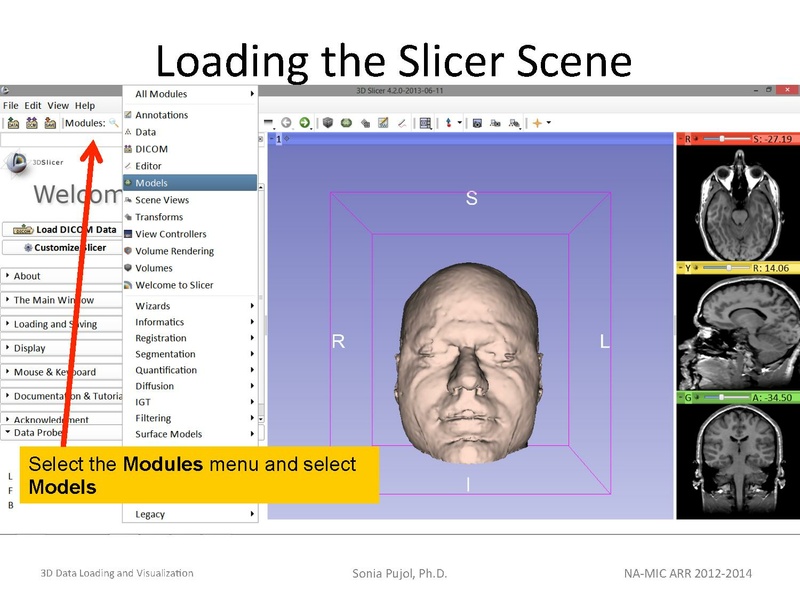Select Editor in the modules menu
This screenshot has height=600, width=800.
[190, 166]
